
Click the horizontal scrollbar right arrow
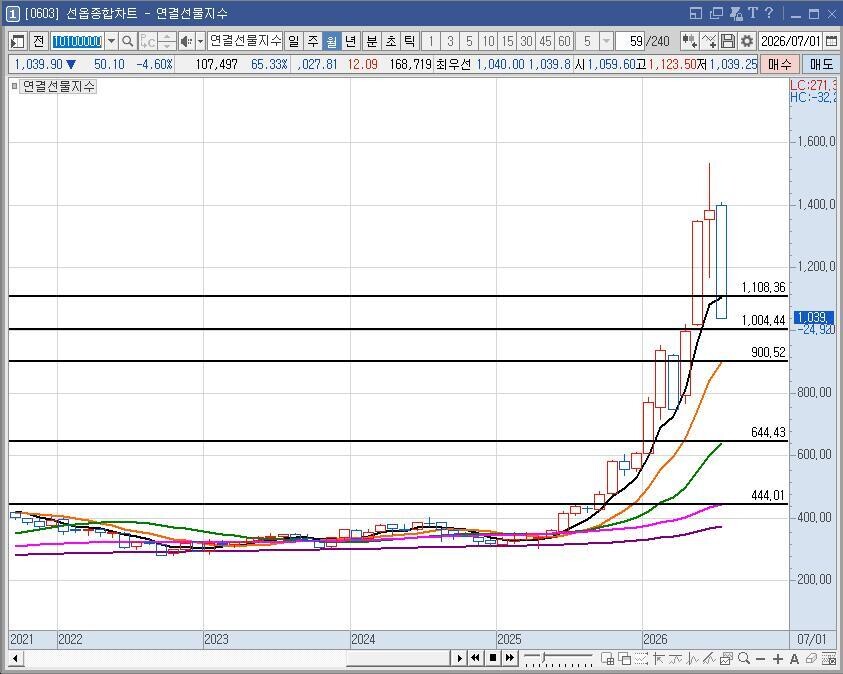pos(459,658)
